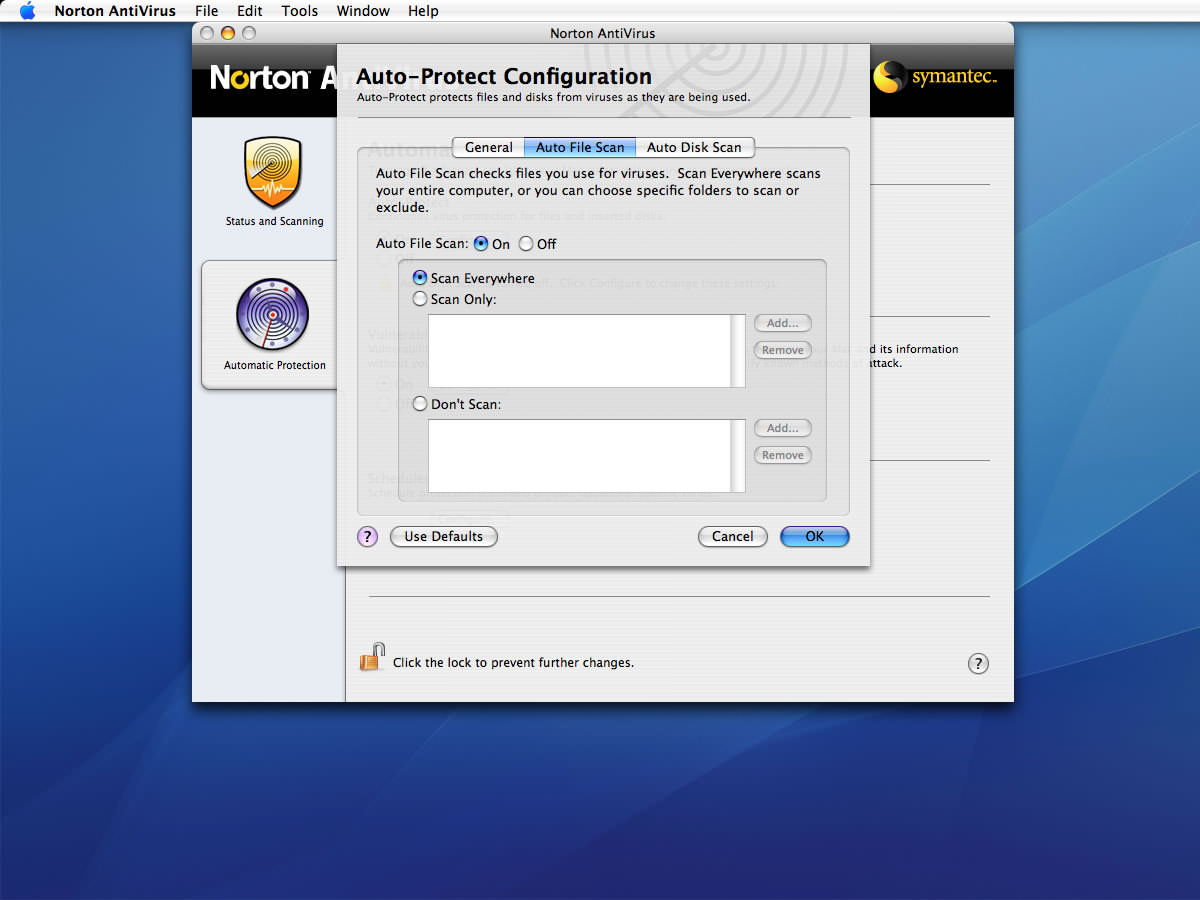Choose the Scan Everywhere option
1200x900 pixels.
point(421,278)
